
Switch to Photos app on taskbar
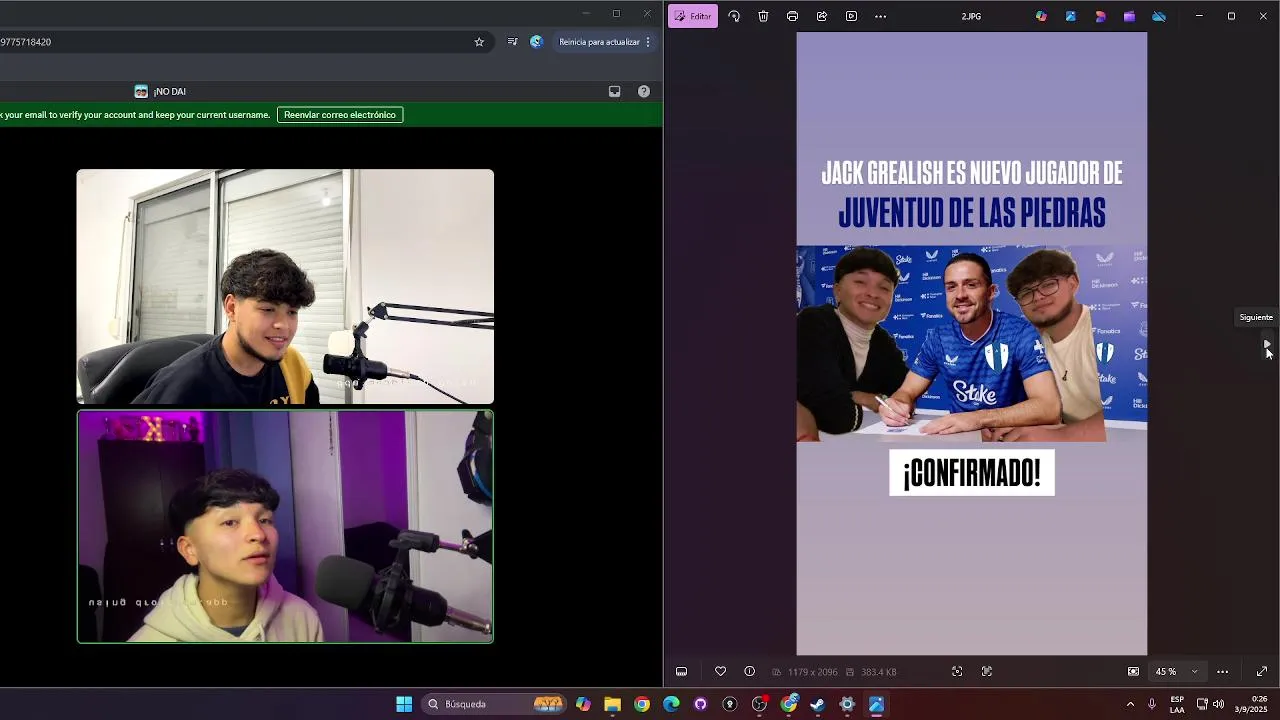click(x=876, y=704)
